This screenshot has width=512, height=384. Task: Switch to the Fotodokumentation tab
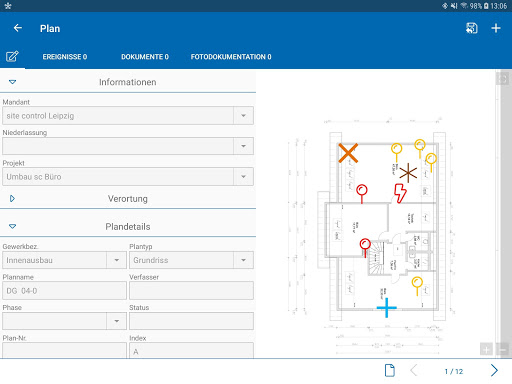pos(231,57)
